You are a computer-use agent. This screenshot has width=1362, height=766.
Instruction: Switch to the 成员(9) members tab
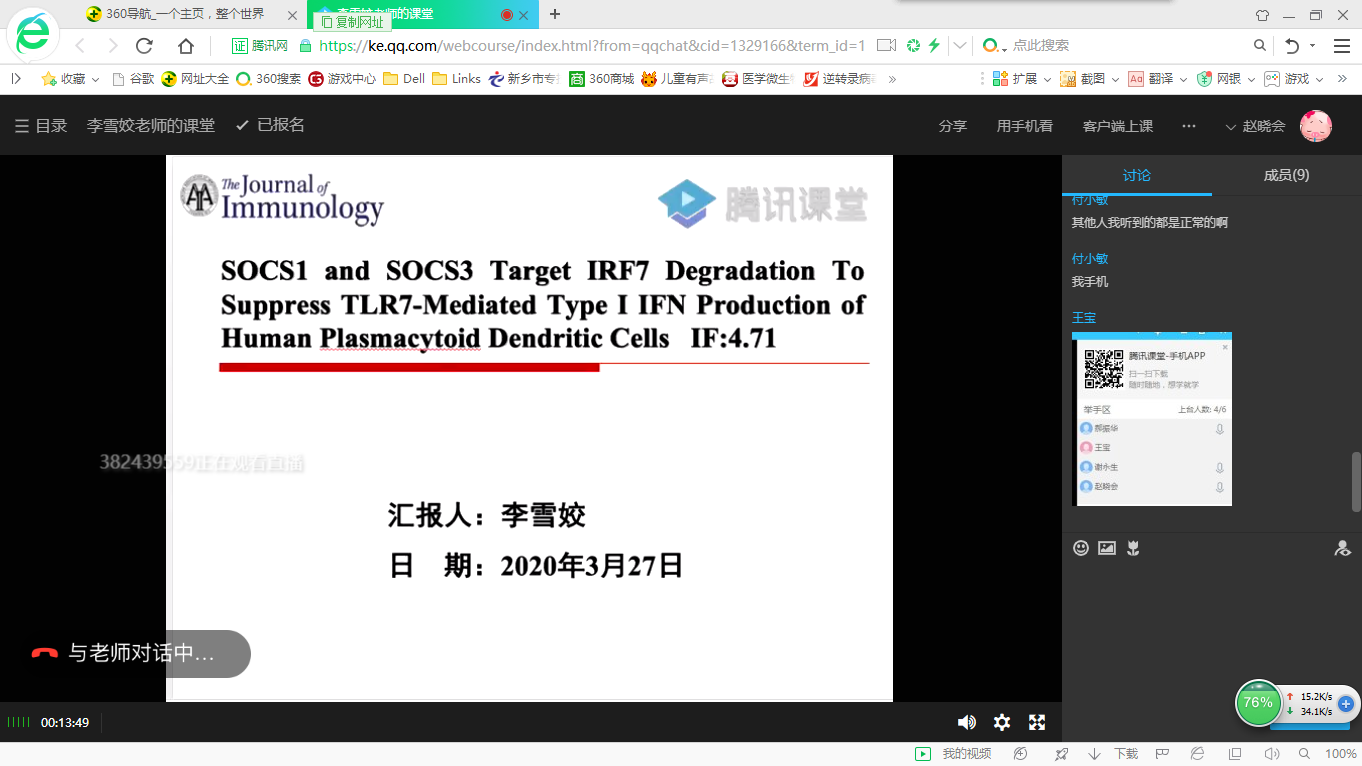1286,175
